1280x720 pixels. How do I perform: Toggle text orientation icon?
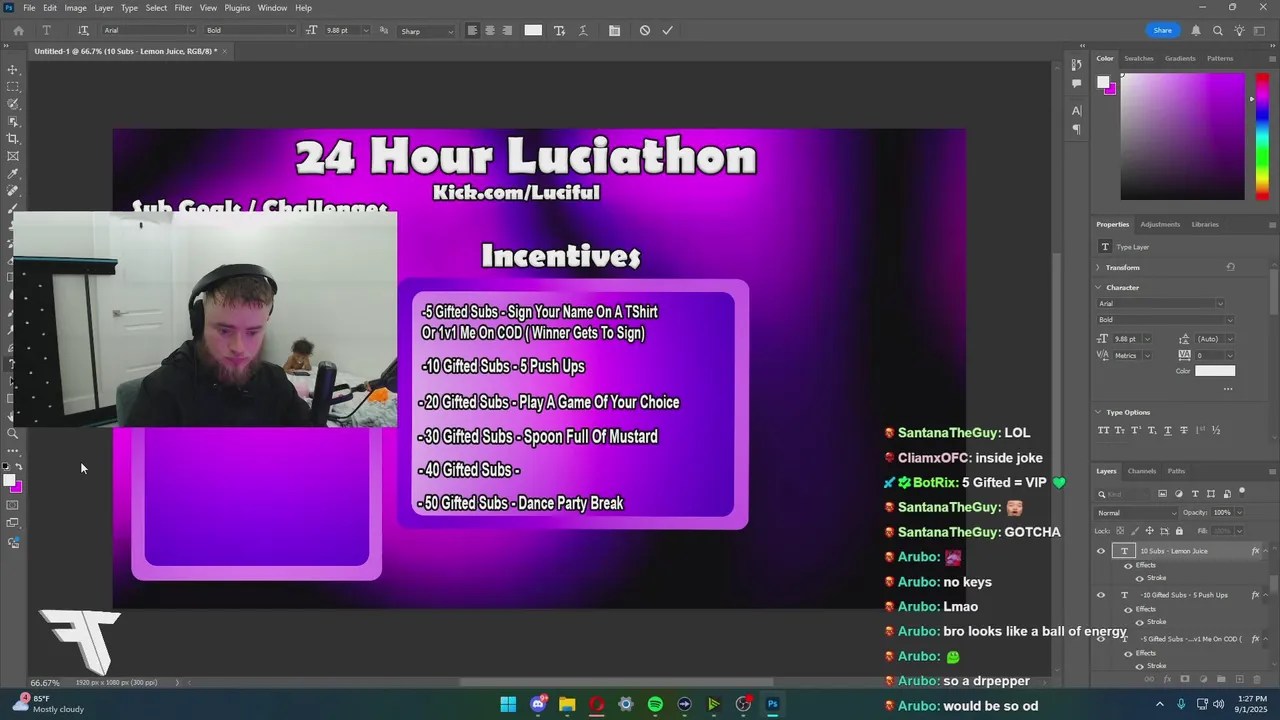pyautogui.click(x=83, y=31)
